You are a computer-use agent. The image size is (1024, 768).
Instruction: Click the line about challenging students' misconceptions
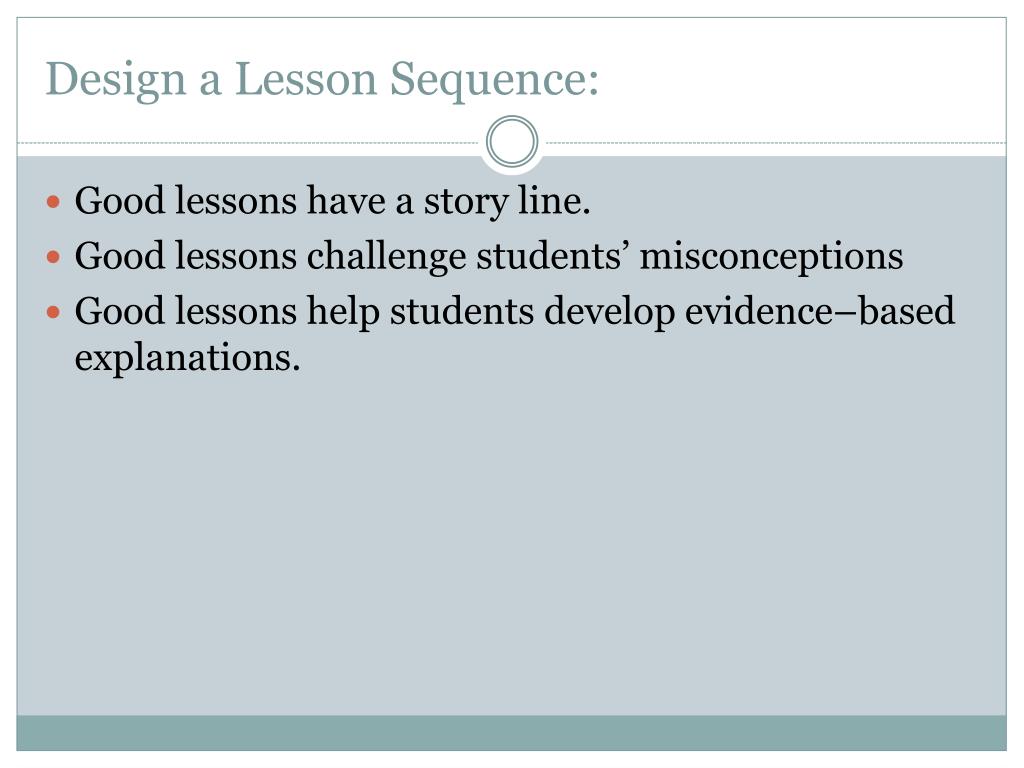click(x=489, y=257)
